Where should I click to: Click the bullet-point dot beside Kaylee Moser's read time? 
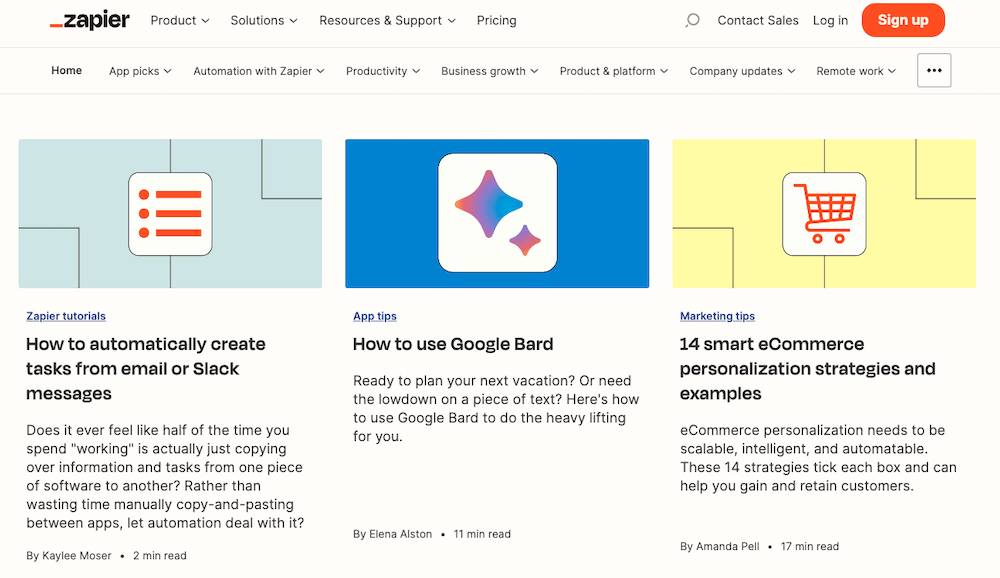coord(122,555)
